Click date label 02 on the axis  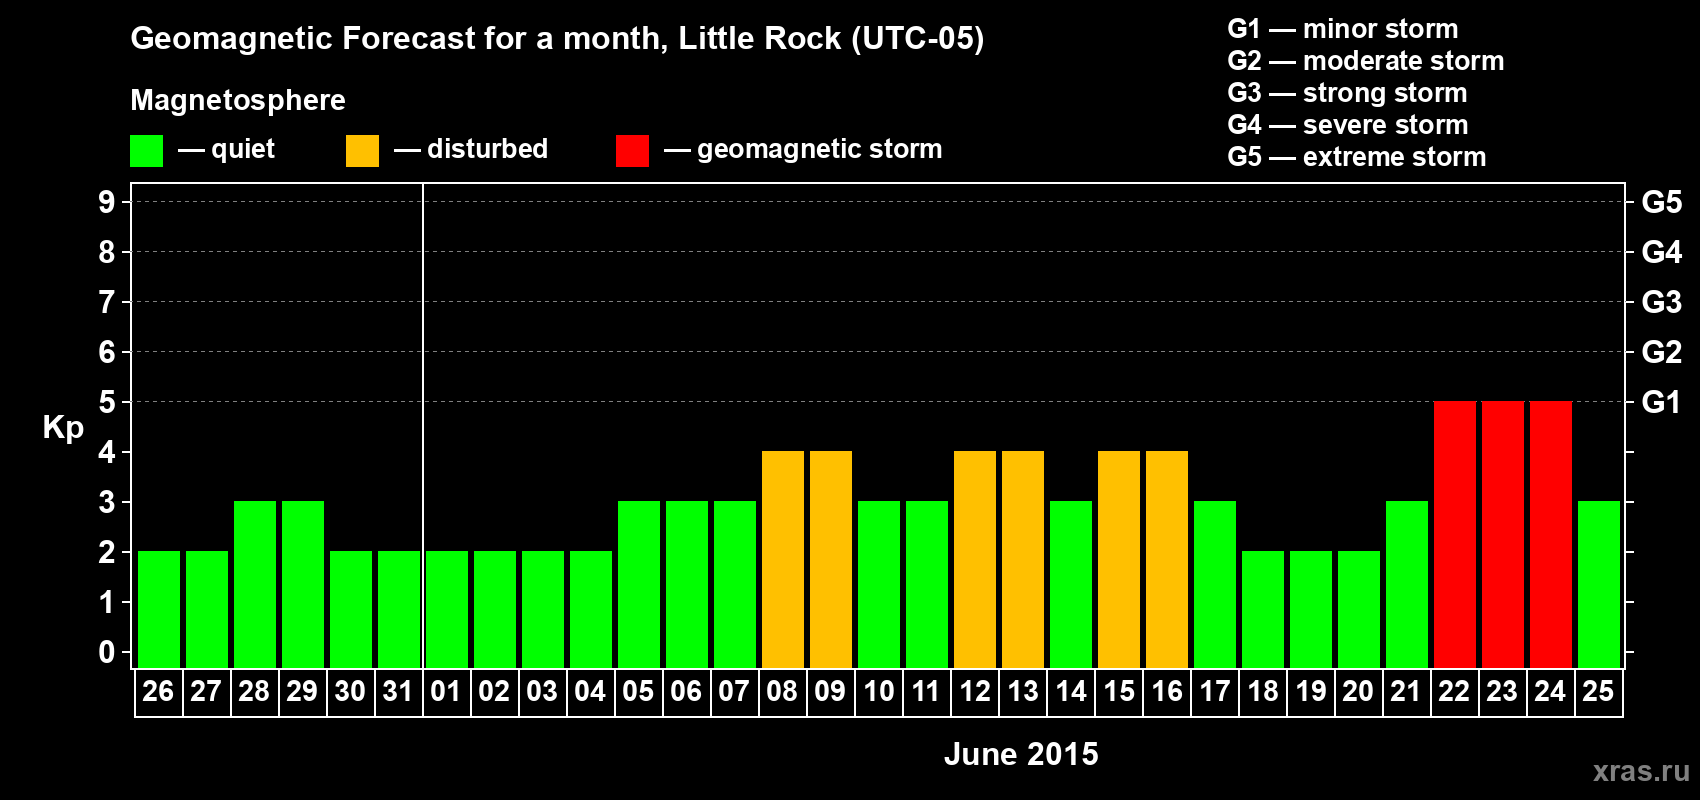pyautogui.click(x=494, y=692)
